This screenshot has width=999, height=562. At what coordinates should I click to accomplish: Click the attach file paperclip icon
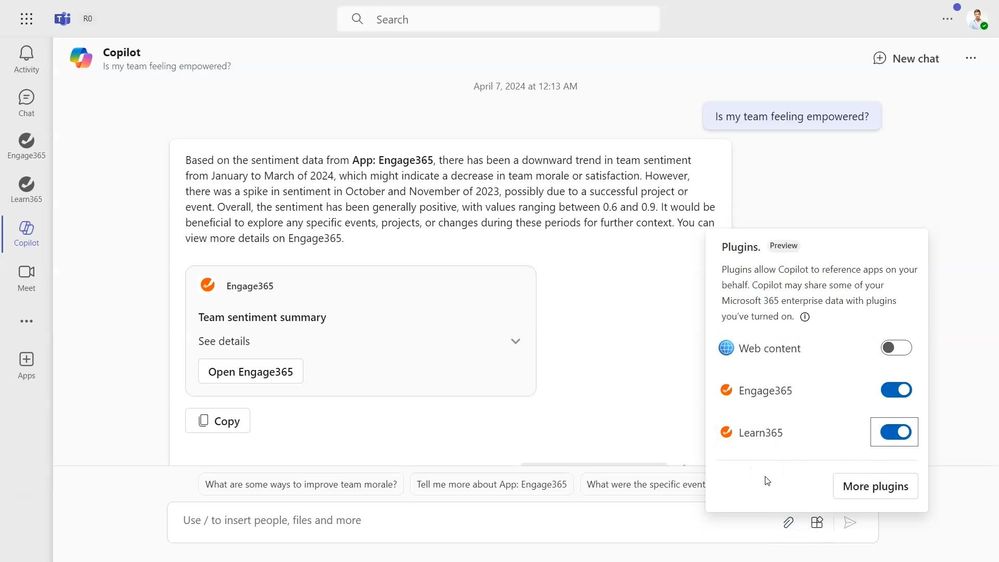788,522
